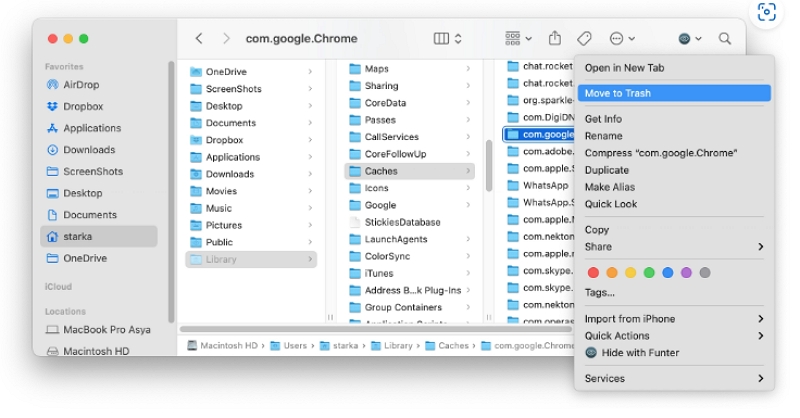The width and height of the screenshot is (800, 418).
Task: Click Macintosh HD in the path bar
Action: coord(222,346)
